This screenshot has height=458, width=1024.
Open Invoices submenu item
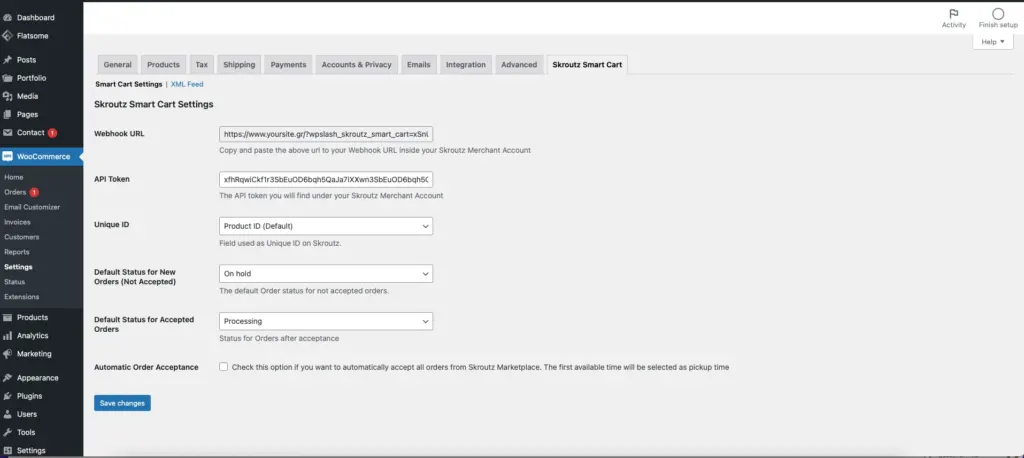tap(17, 222)
